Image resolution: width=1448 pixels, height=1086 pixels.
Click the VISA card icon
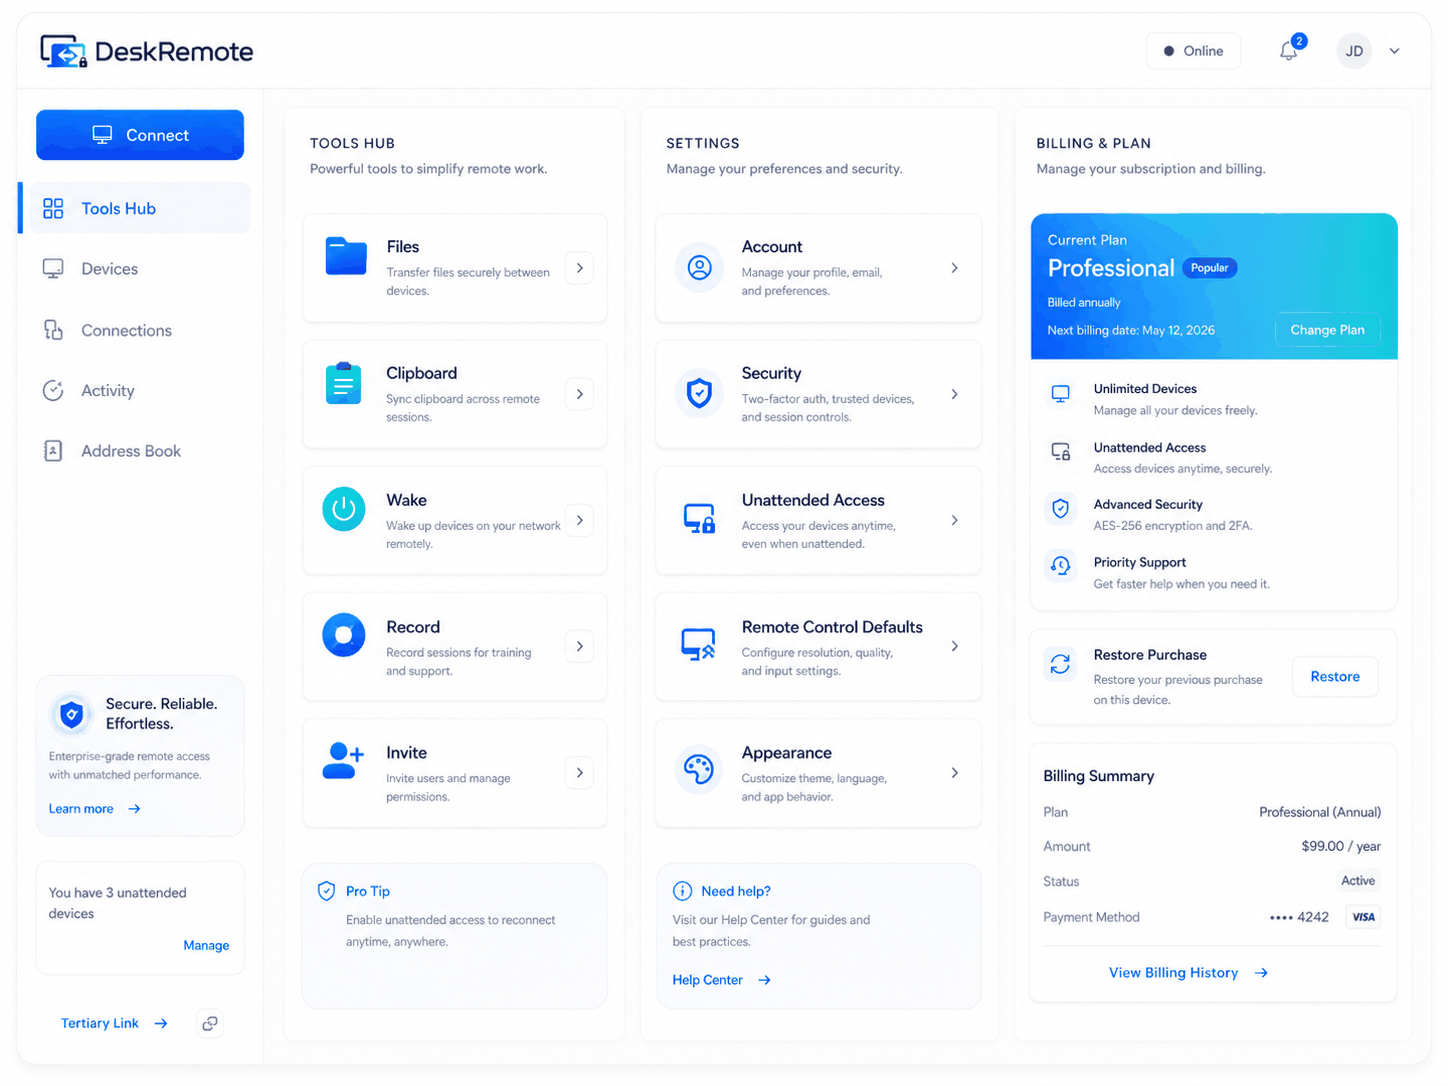pyautogui.click(x=1364, y=917)
